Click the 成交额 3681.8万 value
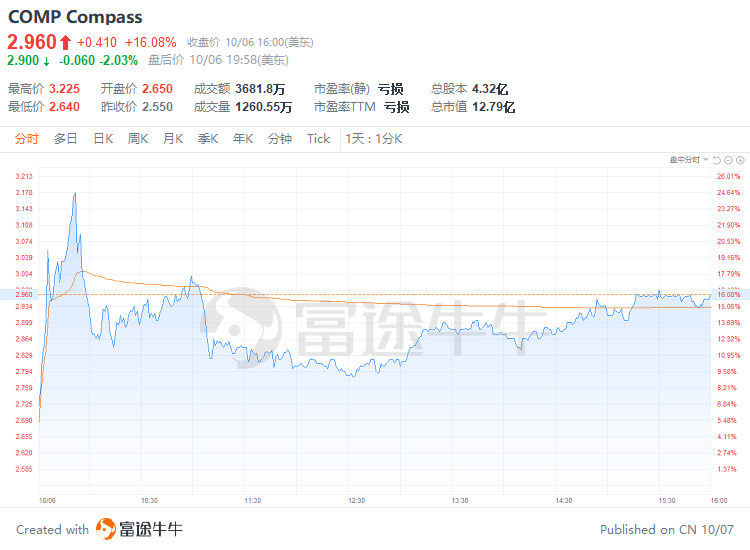This screenshot has width=750, height=550. tap(260, 89)
